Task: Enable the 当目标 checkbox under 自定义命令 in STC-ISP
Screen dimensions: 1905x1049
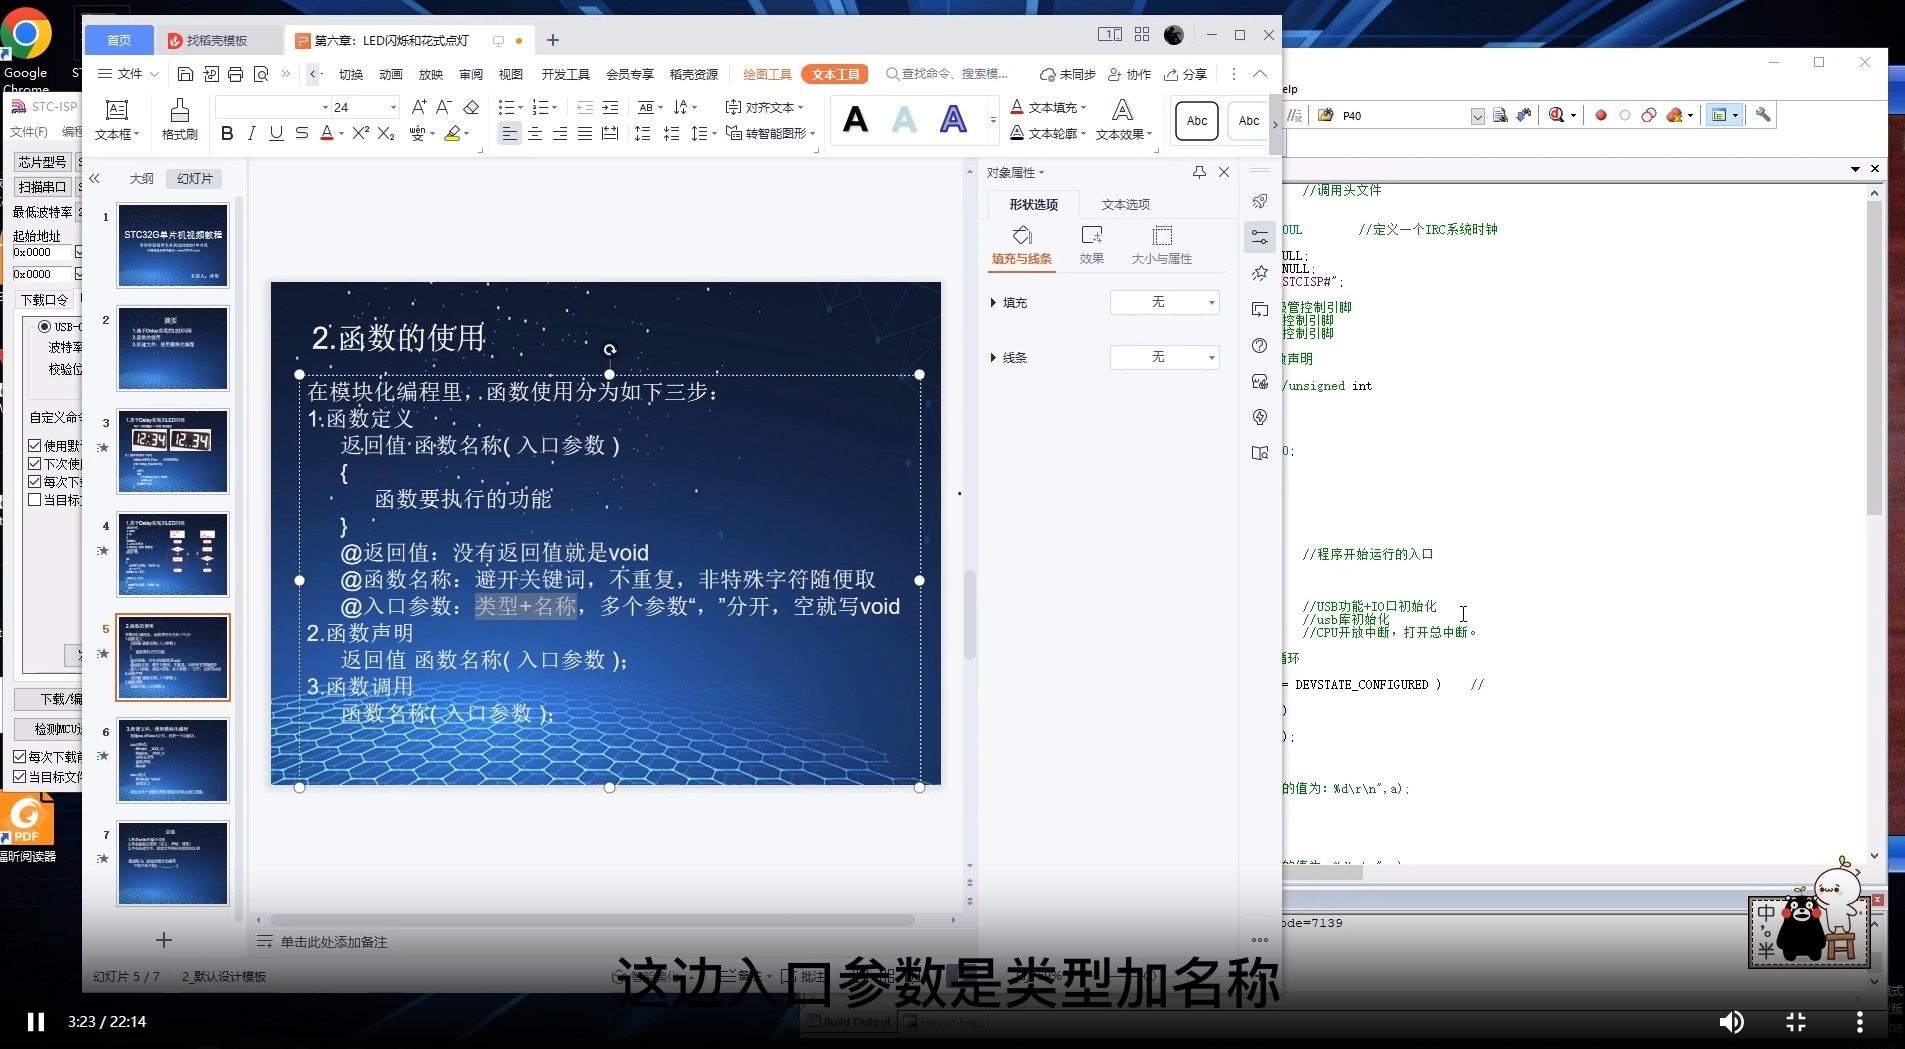Action: [x=35, y=499]
